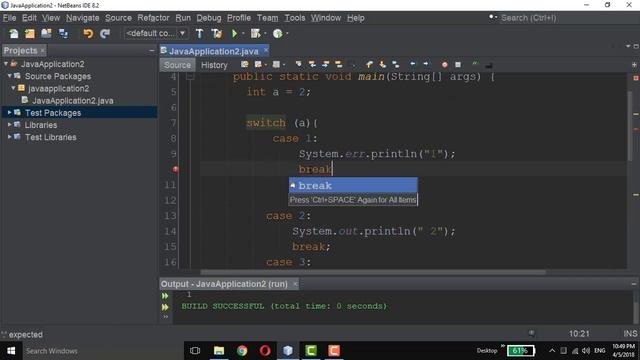This screenshot has height=360, width=640.
Task: Collapse the Source Packages node
Action: coord(9,76)
